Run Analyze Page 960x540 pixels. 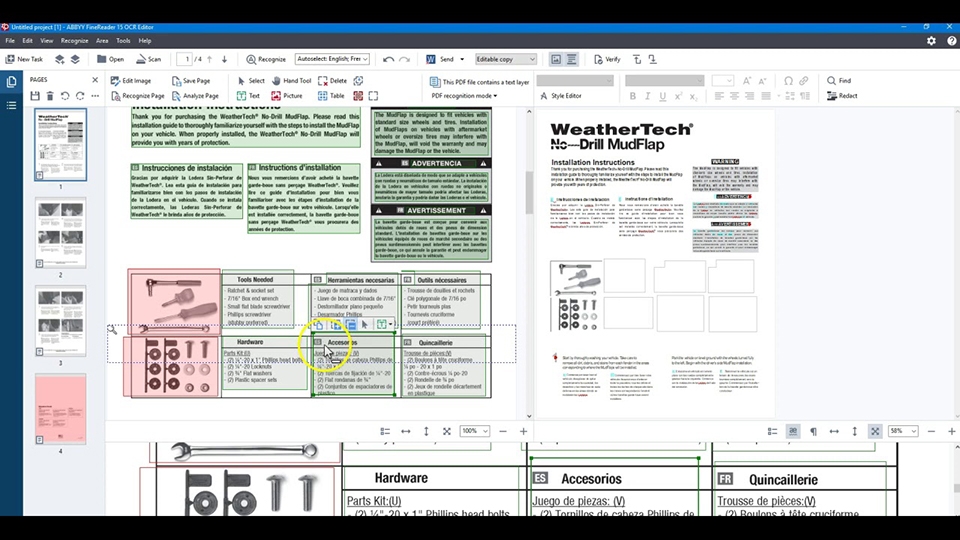click(x=195, y=96)
